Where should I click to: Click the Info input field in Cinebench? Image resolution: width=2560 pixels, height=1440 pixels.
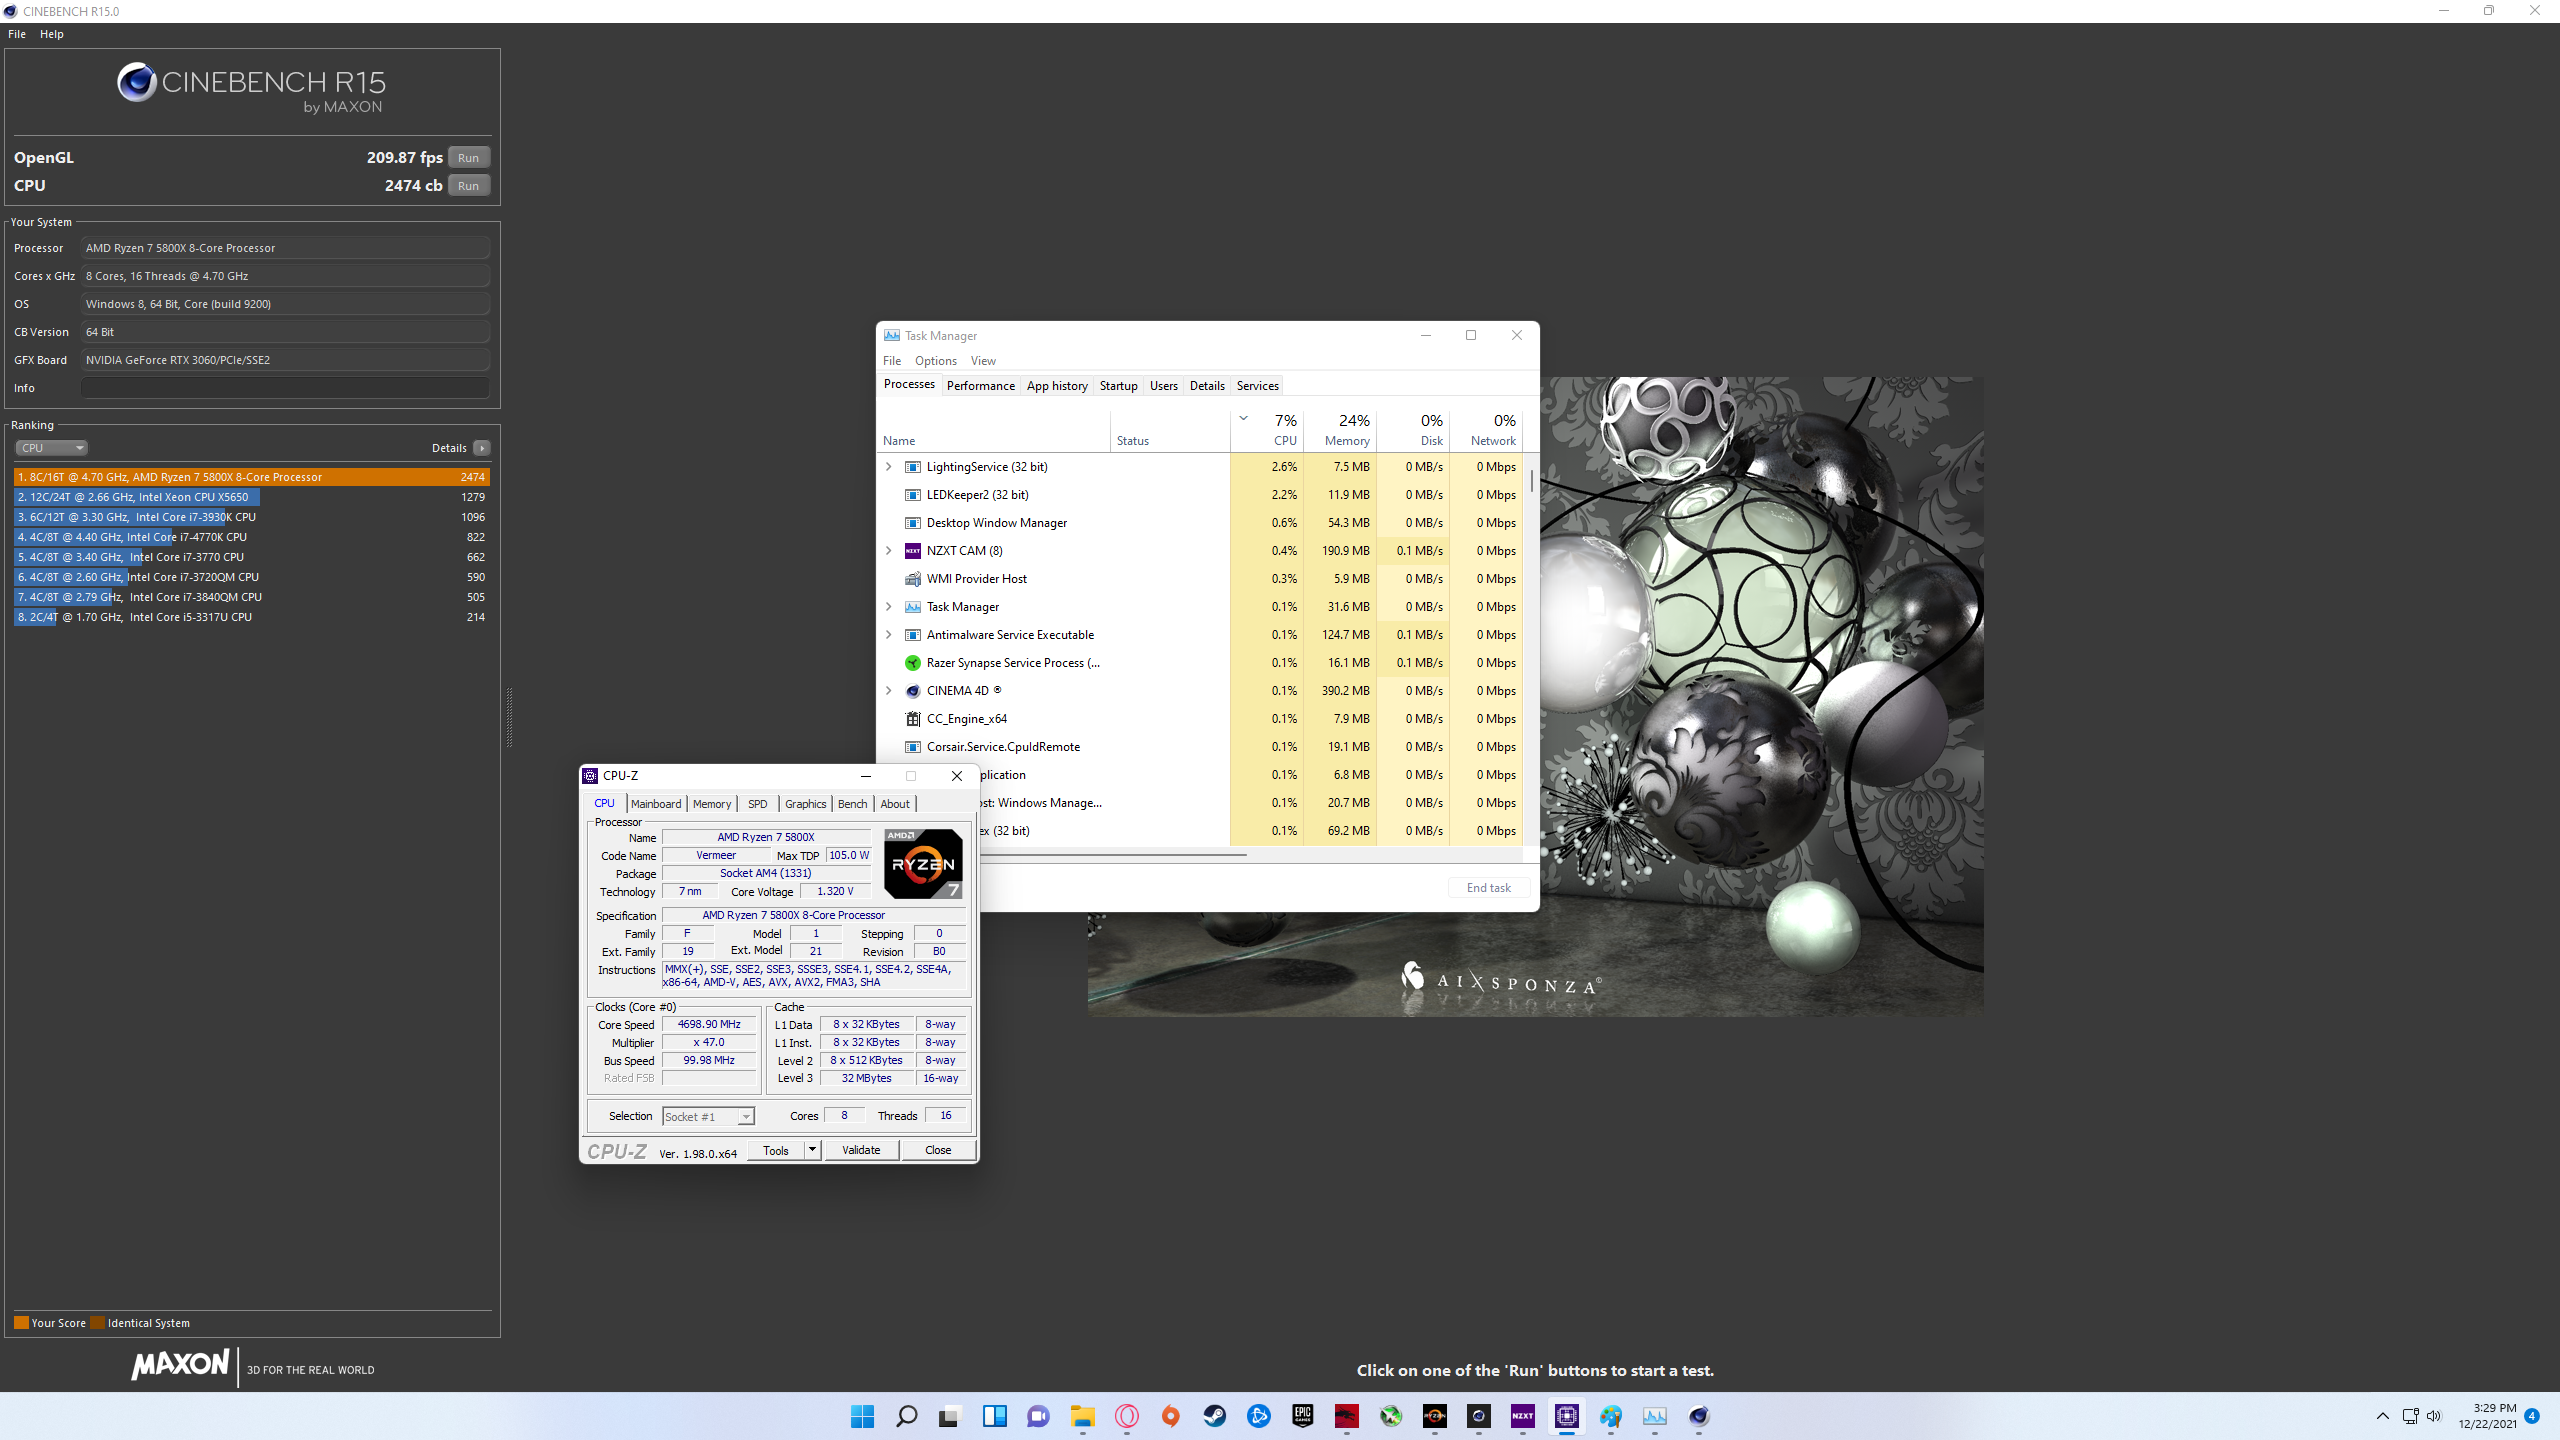point(285,388)
